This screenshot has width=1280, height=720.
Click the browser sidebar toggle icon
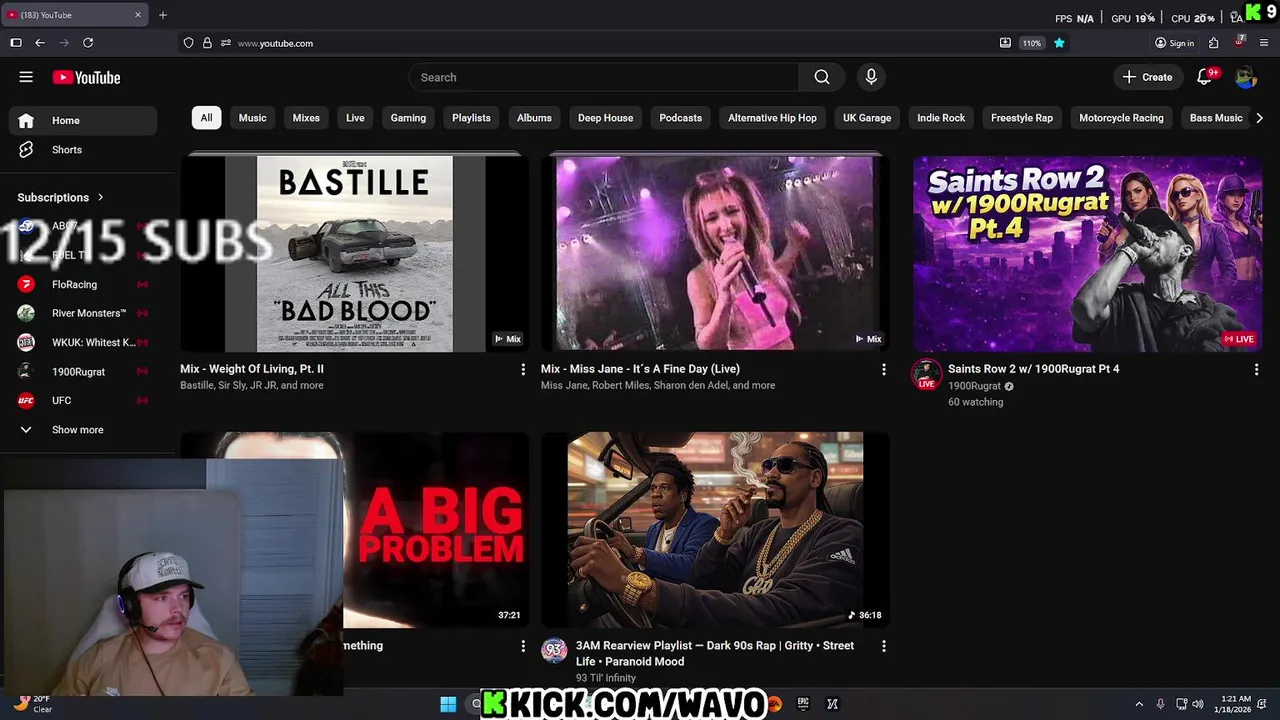16,43
